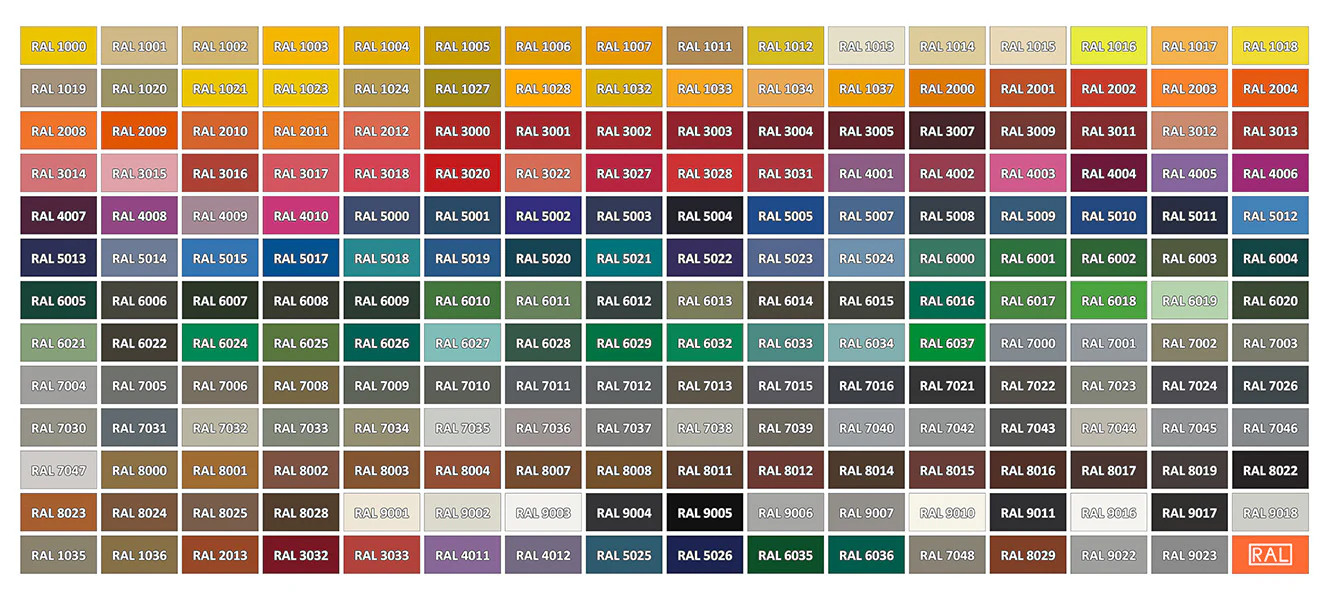Pick the RAL 9016 white swatch
The height and width of the screenshot is (600, 1329).
pyautogui.click(x=1108, y=512)
